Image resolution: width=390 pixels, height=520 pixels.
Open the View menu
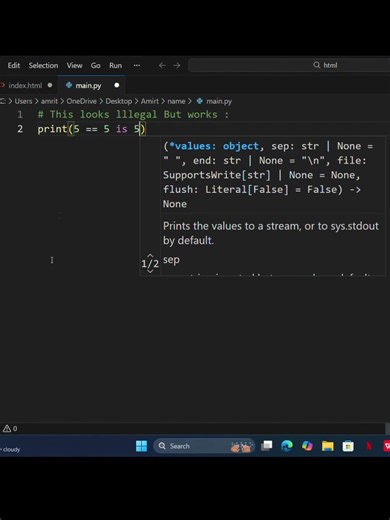click(x=74, y=65)
